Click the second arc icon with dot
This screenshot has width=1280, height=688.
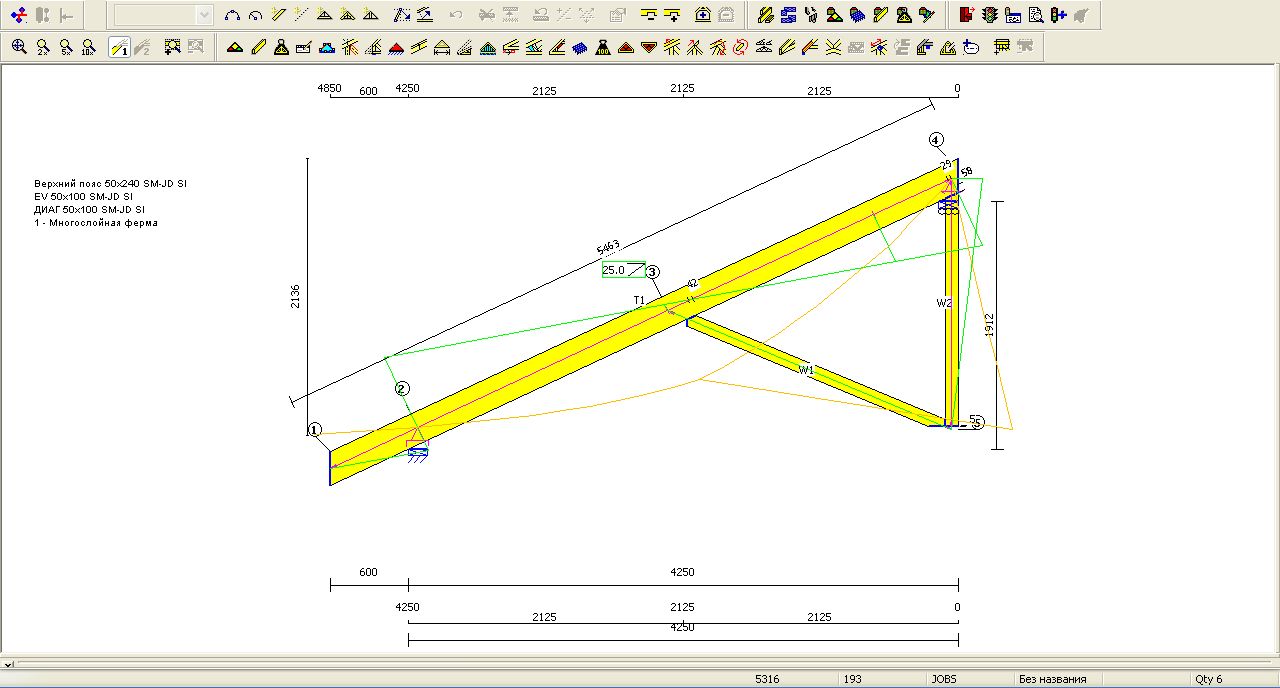click(255, 15)
